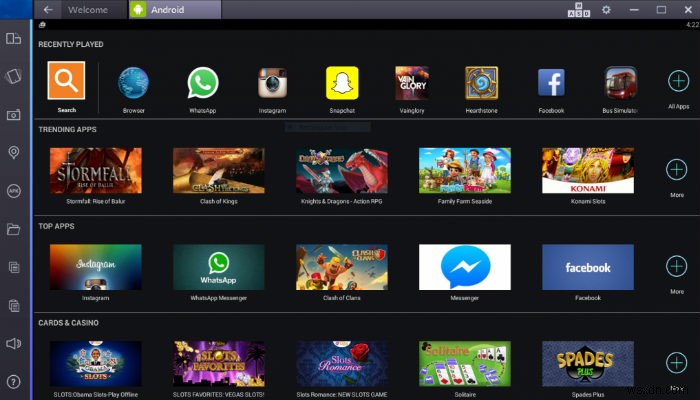Open Messenger thumbnail in Top Apps
Viewport: 700px width, 400px height.
(x=465, y=267)
